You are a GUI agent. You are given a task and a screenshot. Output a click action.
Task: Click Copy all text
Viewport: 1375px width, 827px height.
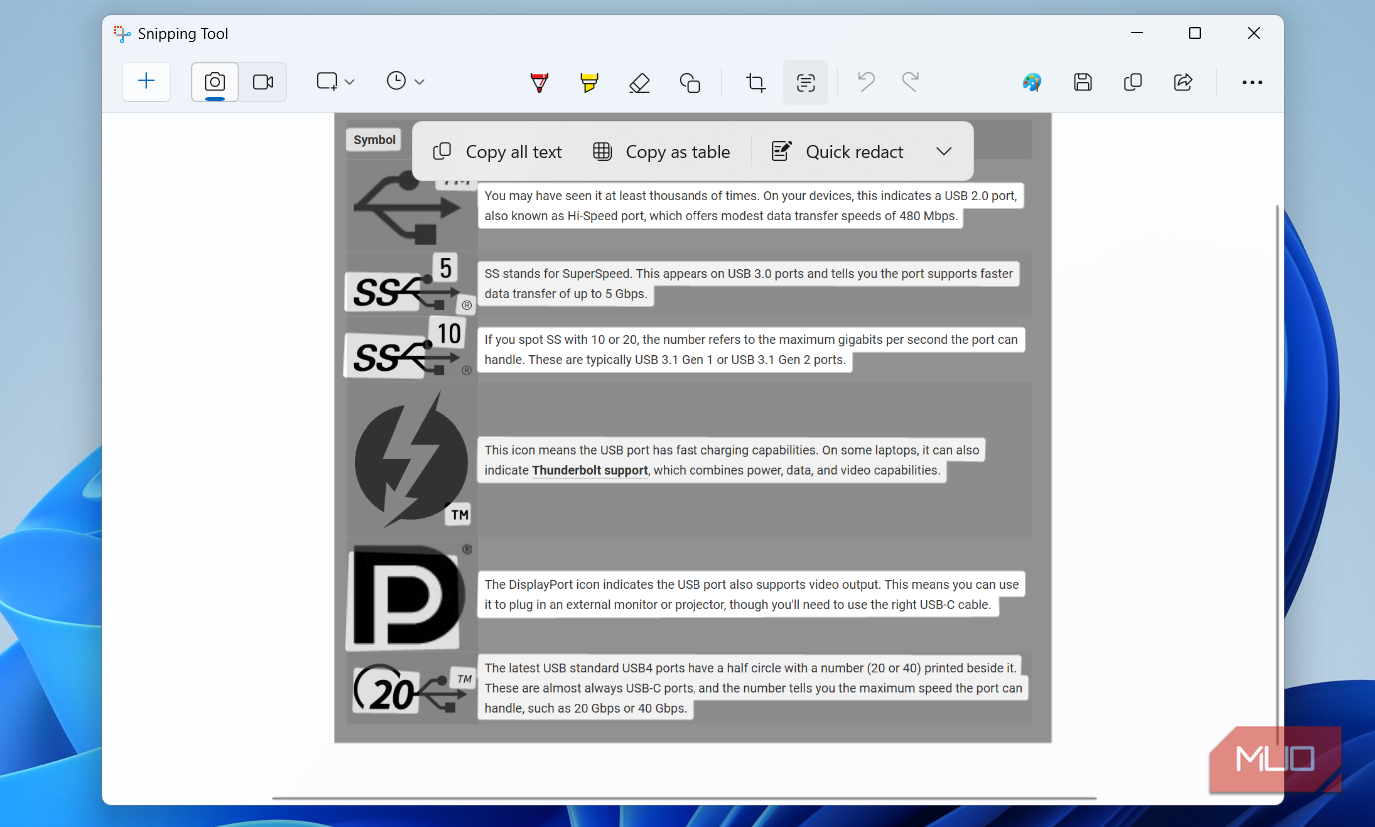497,152
